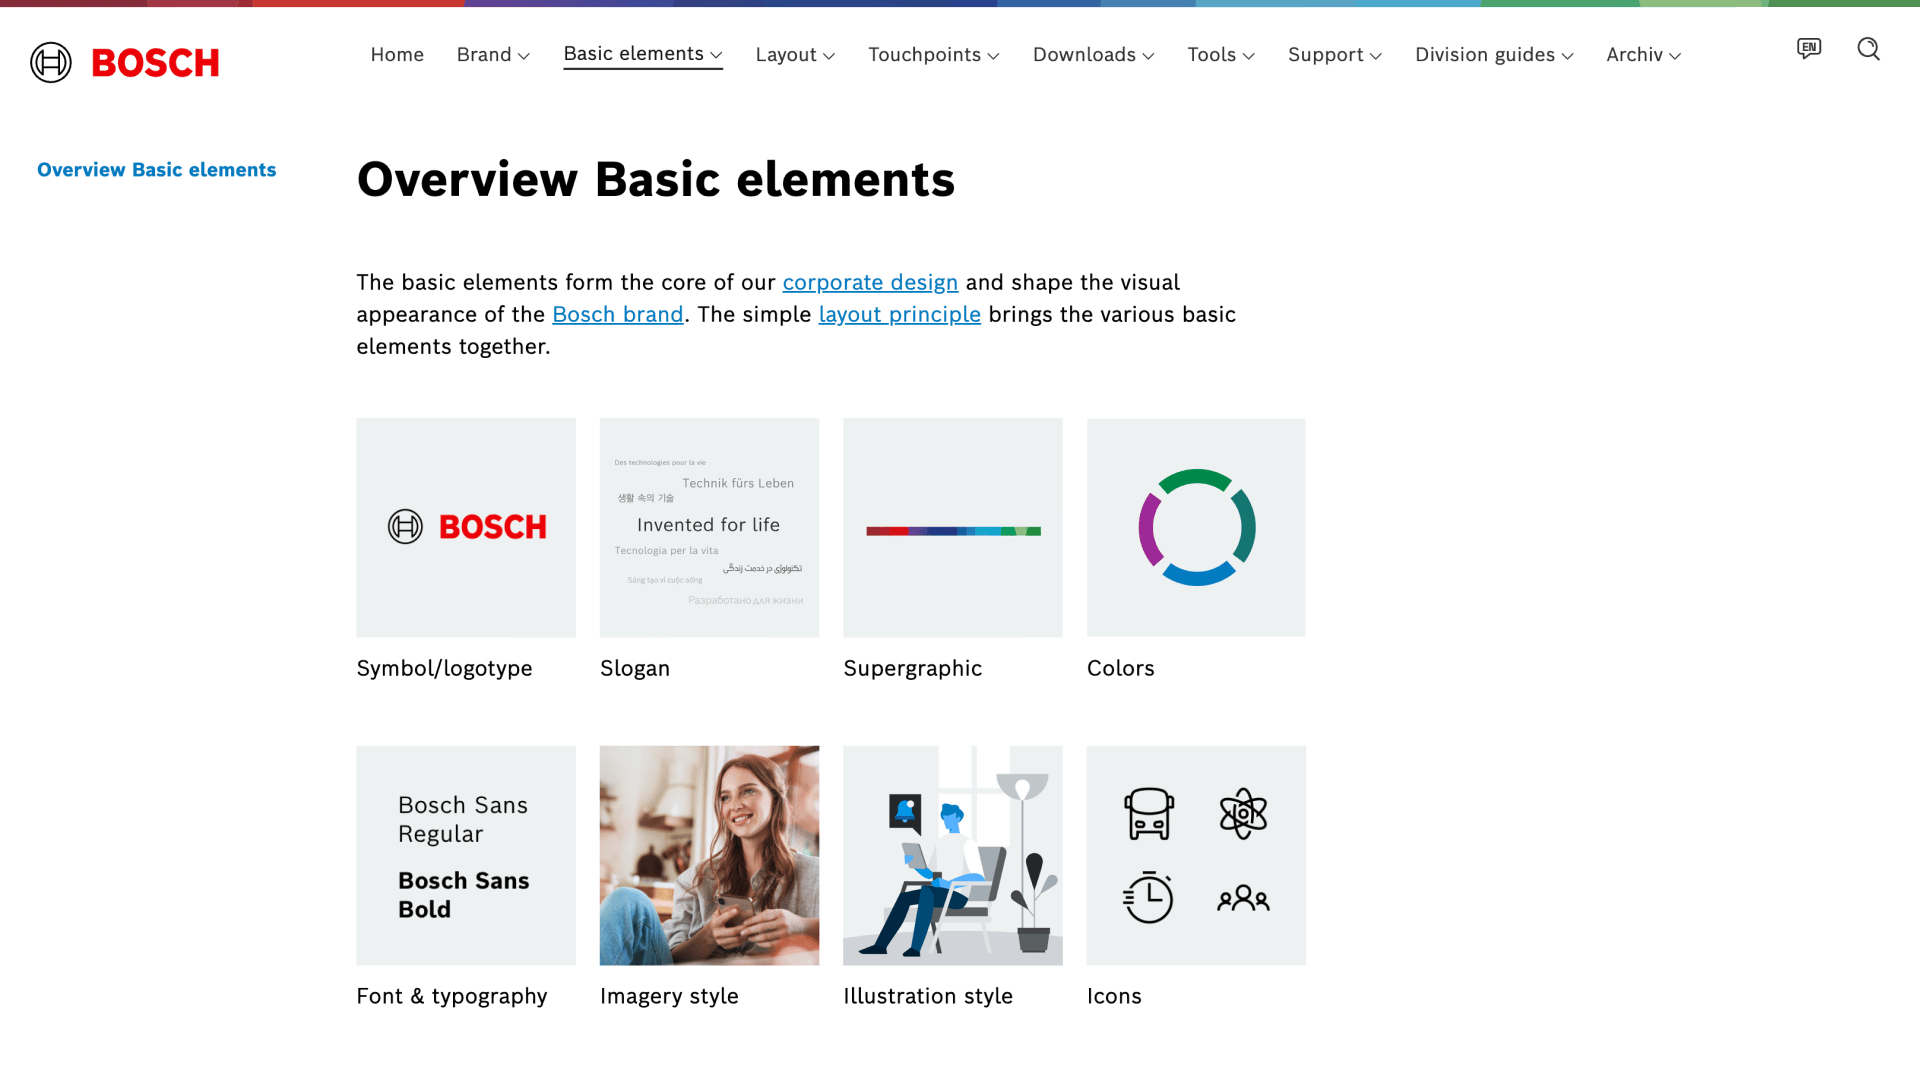Open the Basic elements menu
1920x1080 pixels.
coord(642,54)
